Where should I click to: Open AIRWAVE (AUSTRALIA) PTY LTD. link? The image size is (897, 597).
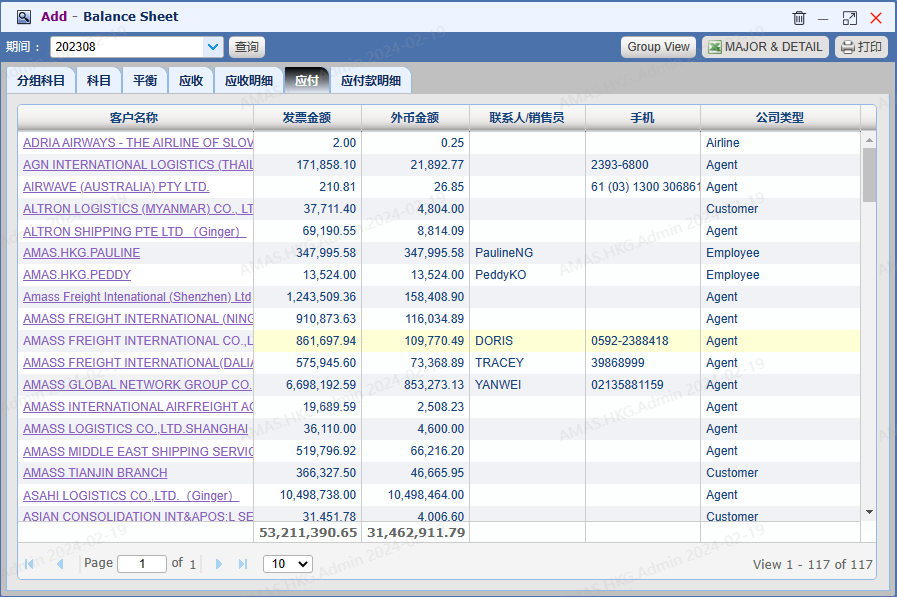click(116, 187)
